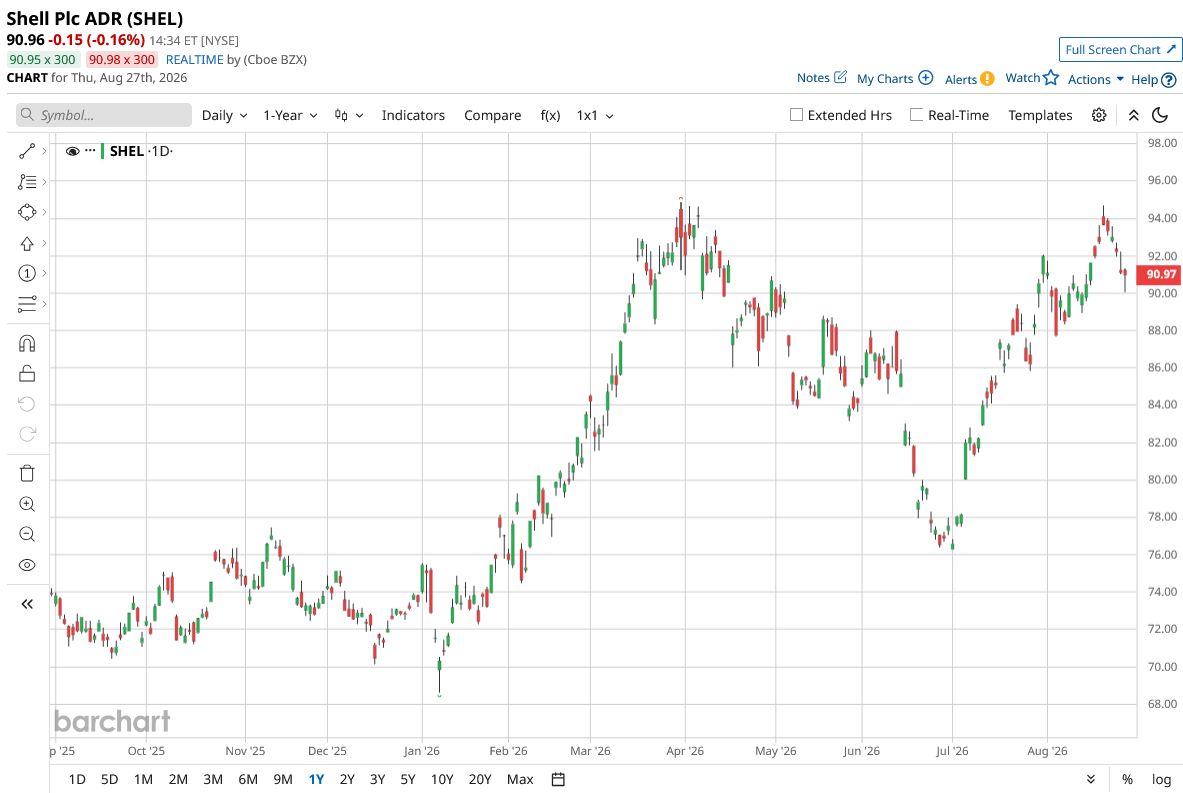The height and width of the screenshot is (793, 1183).
Task: Select the 1D time range
Action: tap(77, 779)
